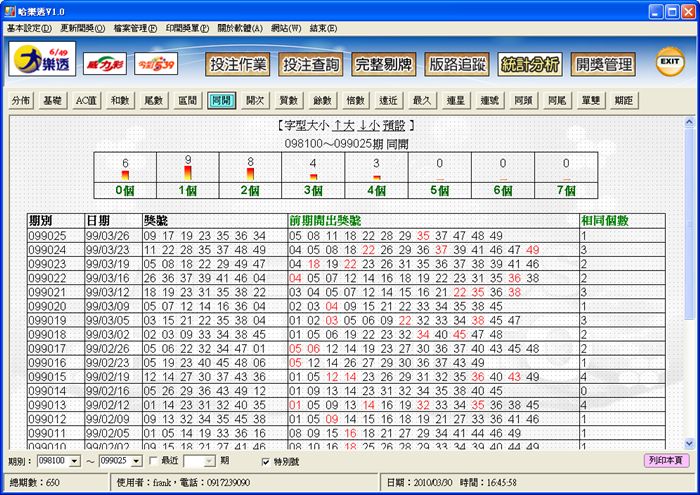Image resolution: width=700 pixels, height=495 pixels.
Task: Click the round EXIT icon
Action: pos(670,62)
